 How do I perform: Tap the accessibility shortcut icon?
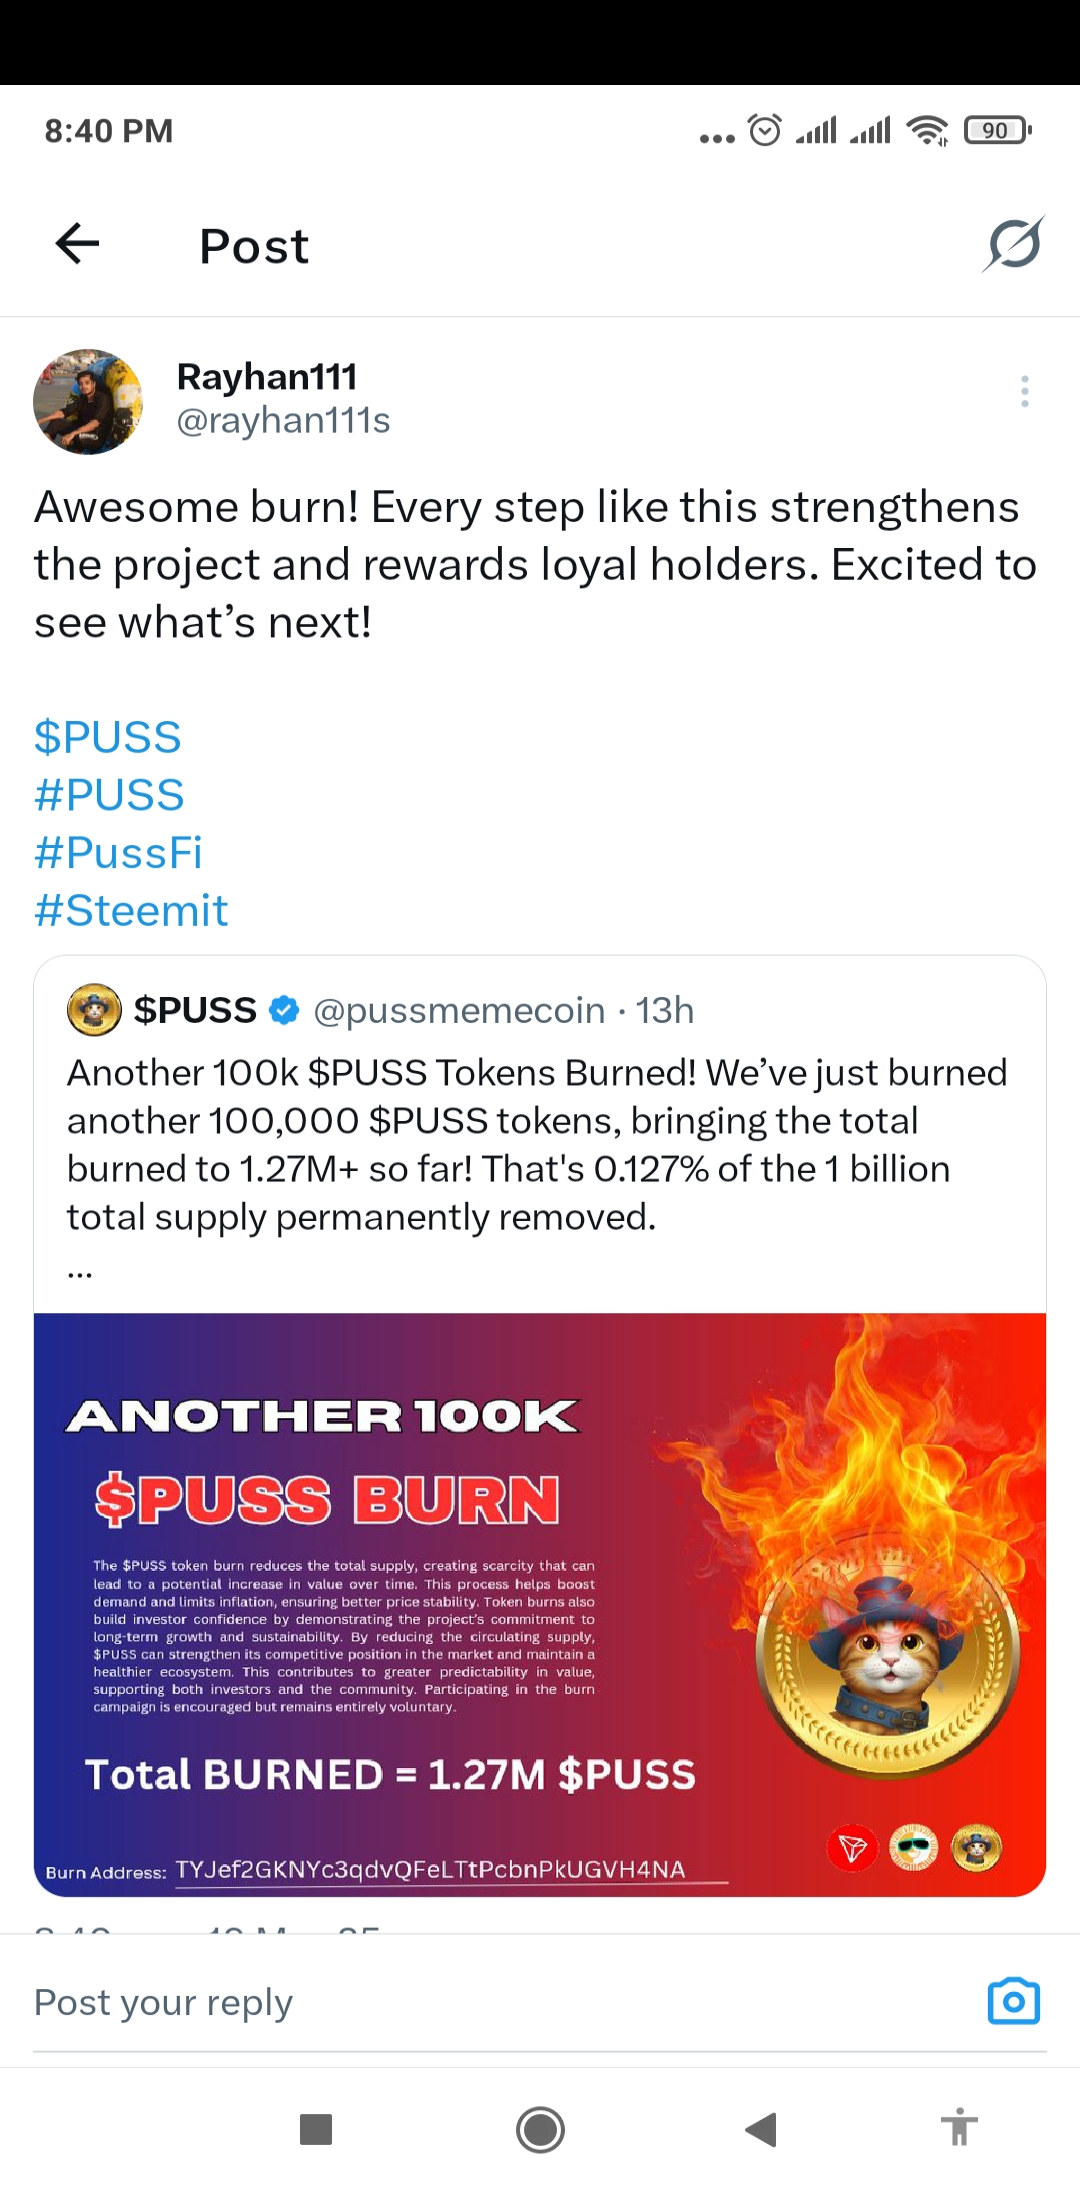pos(958,2128)
